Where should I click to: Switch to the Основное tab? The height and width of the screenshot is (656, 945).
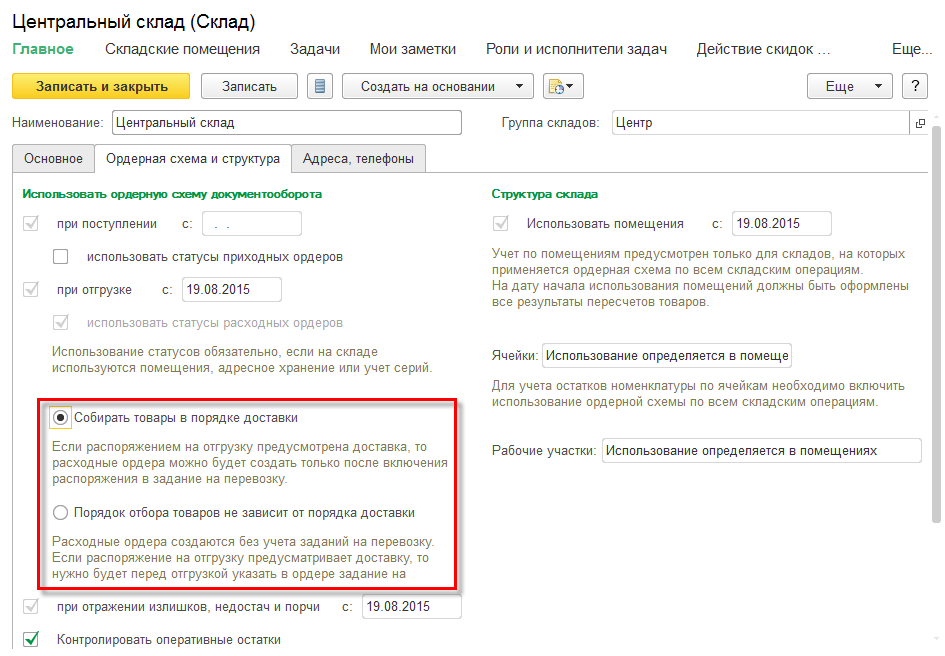(x=53, y=158)
